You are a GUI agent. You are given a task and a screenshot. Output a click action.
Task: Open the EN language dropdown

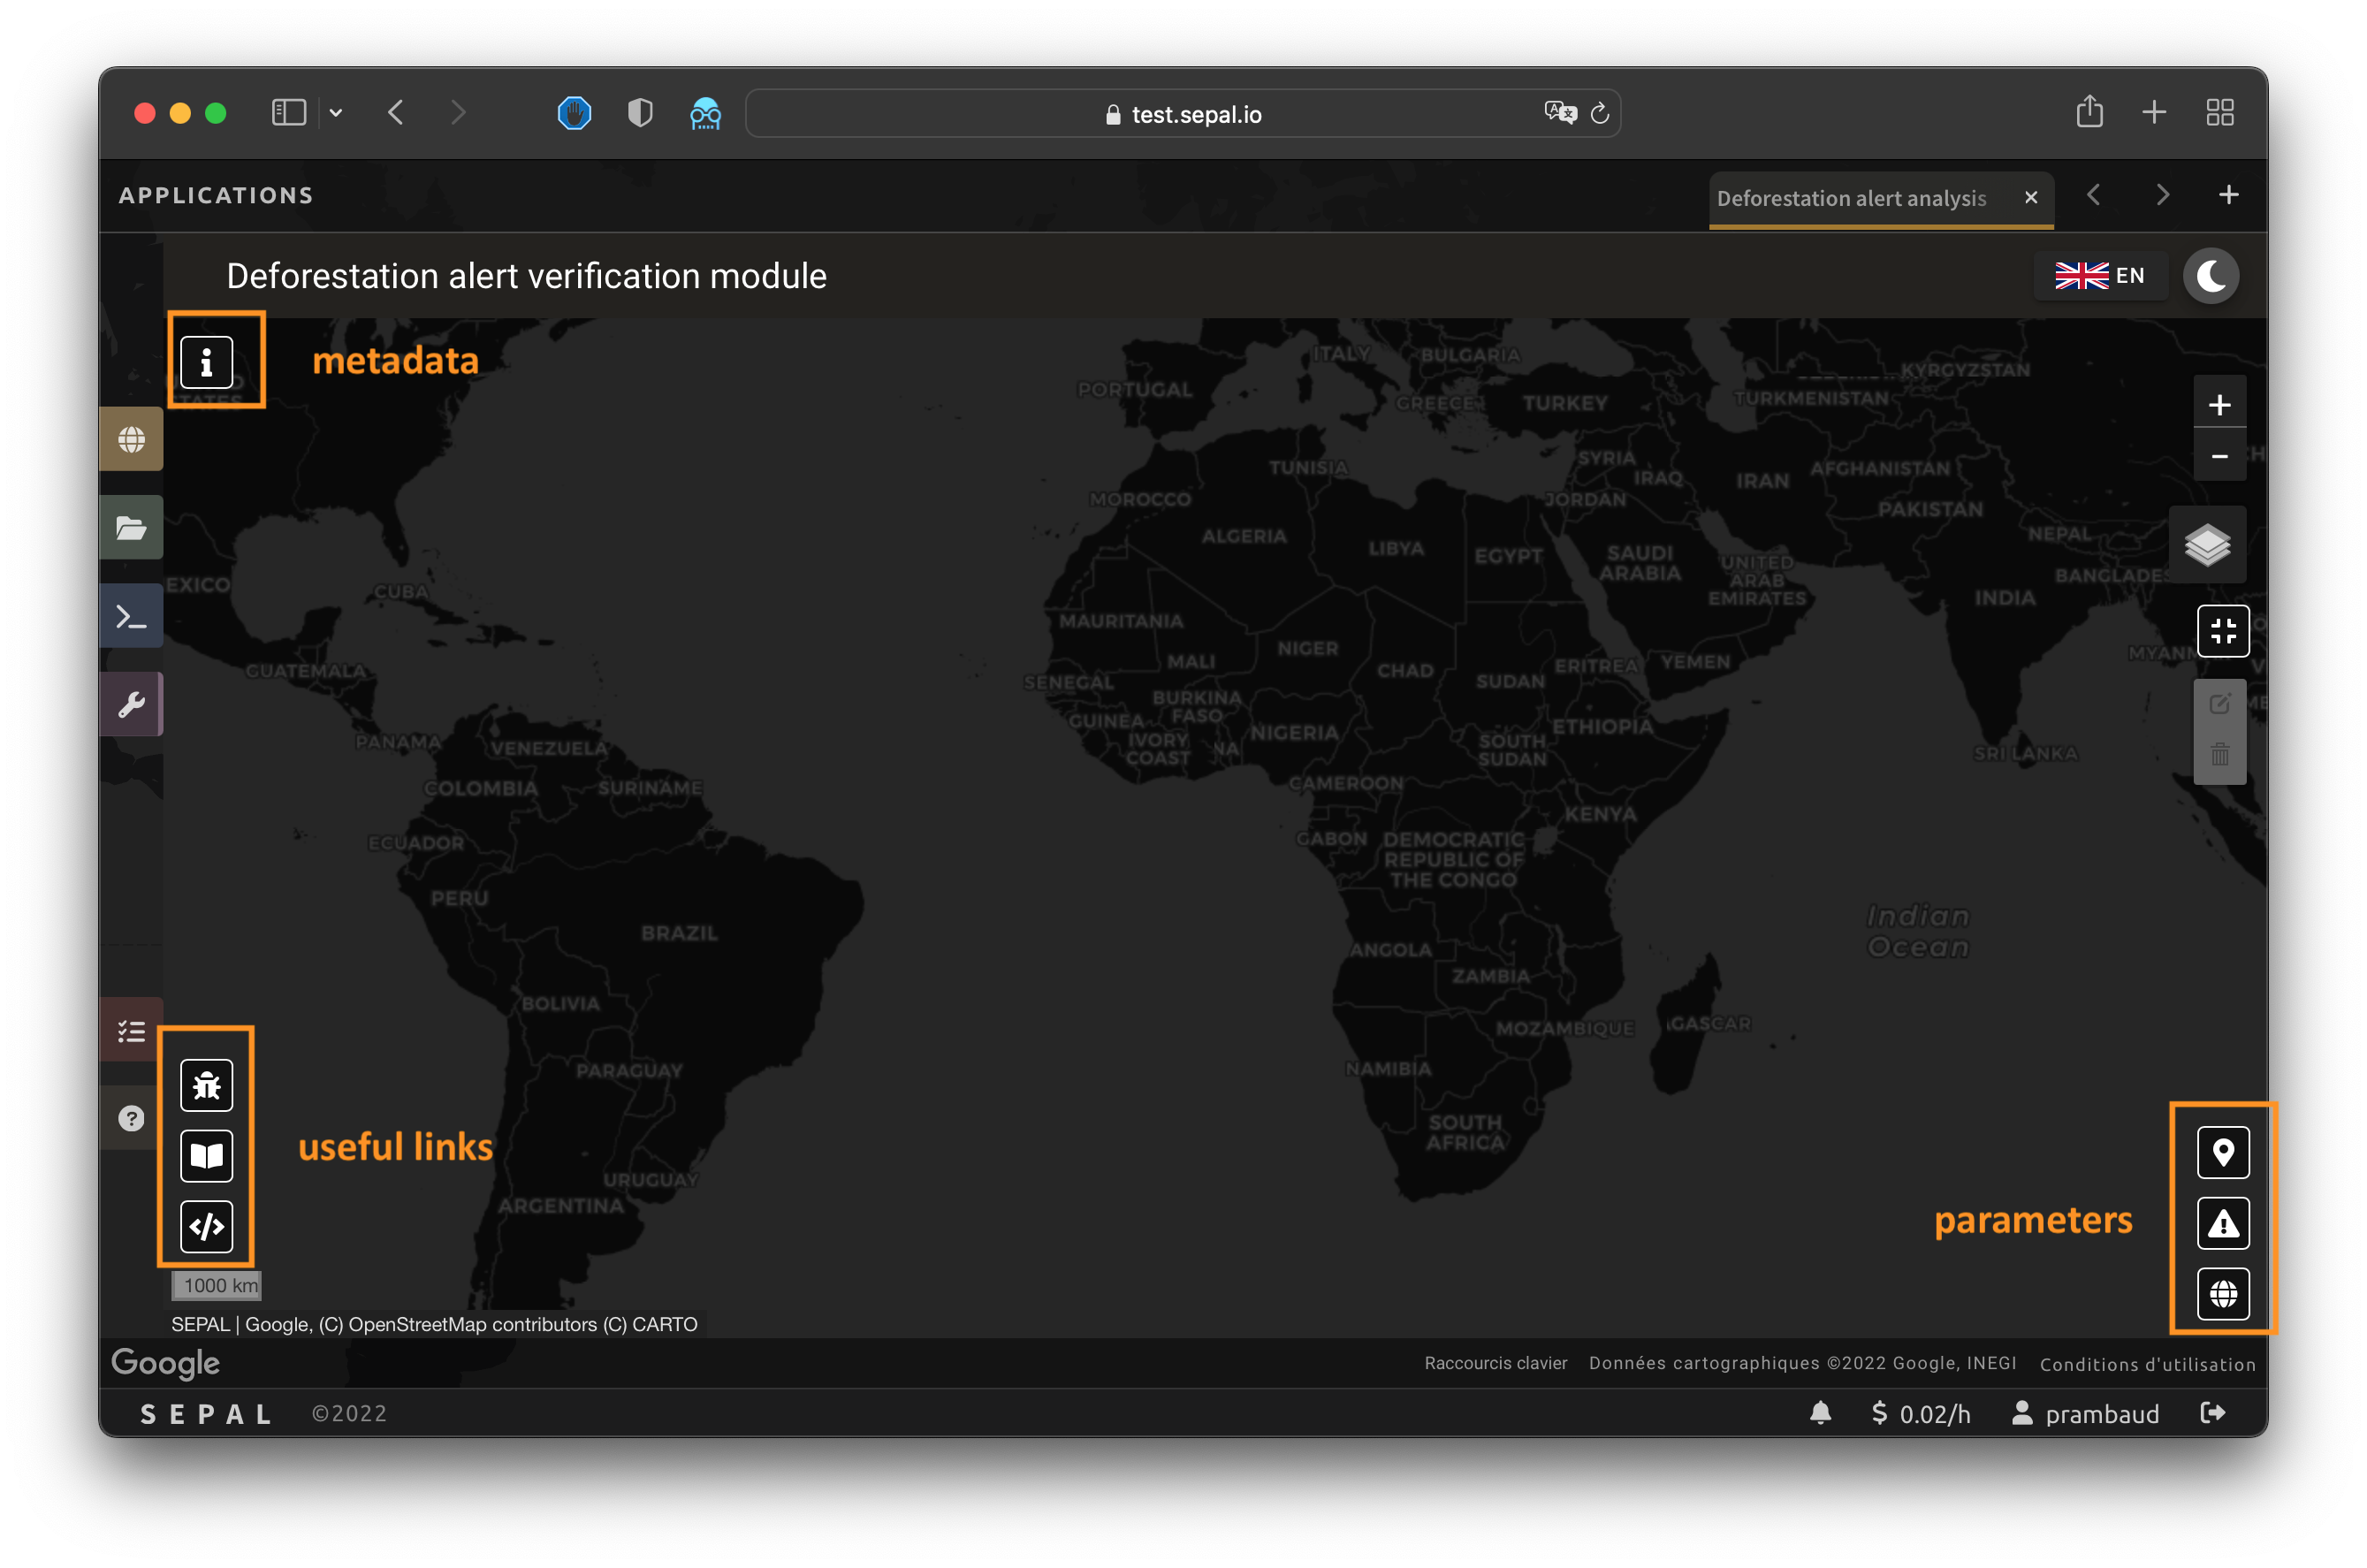(2100, 276)
